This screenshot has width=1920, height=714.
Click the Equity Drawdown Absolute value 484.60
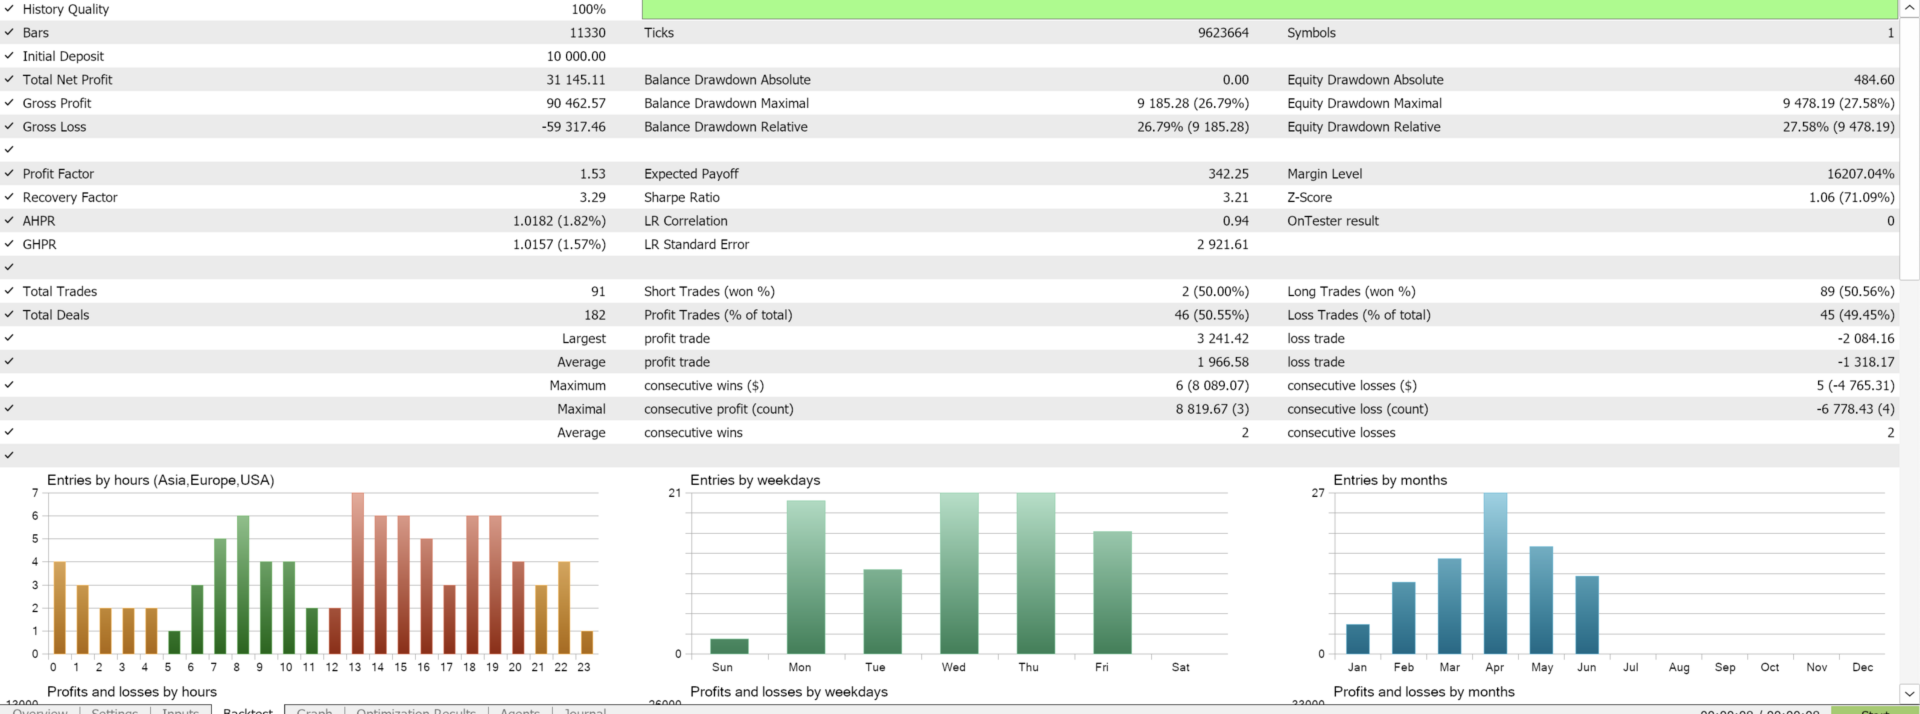(1874, 79)
